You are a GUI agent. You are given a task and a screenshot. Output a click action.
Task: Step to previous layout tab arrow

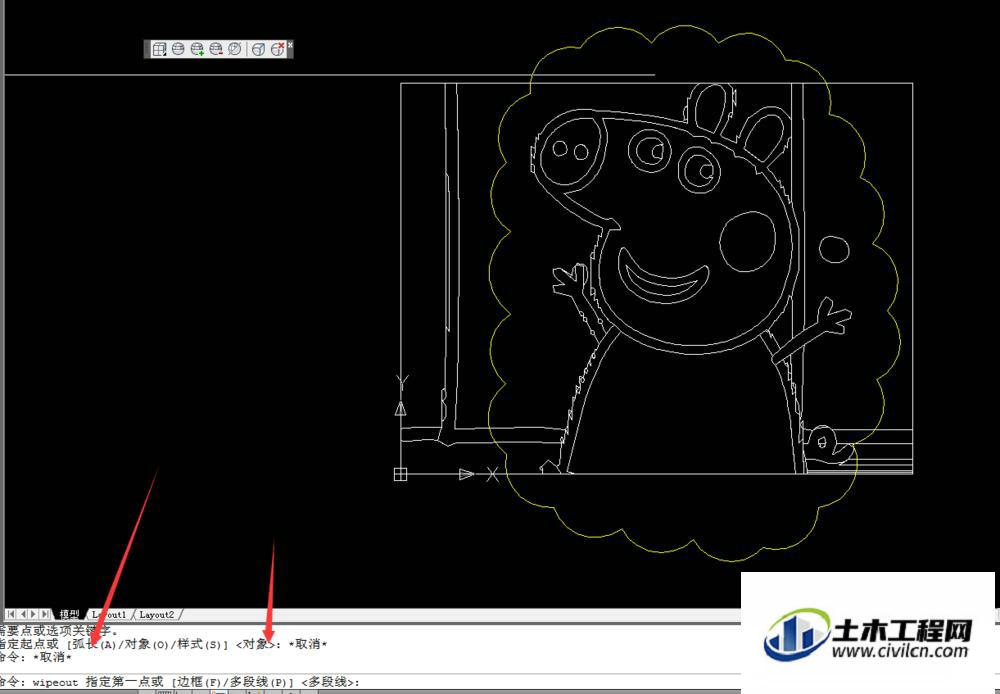coord(22,614)
